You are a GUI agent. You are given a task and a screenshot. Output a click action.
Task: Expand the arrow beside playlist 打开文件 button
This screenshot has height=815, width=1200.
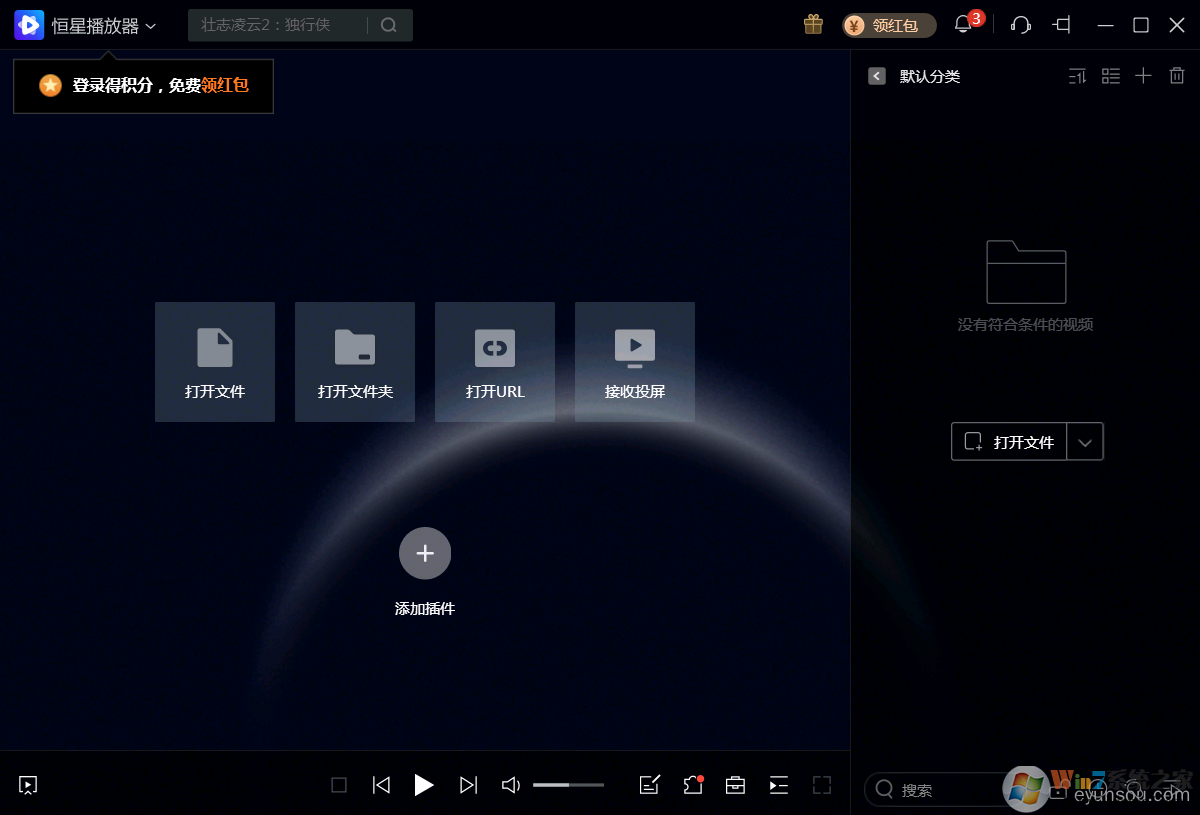[x=1085, y=442]
